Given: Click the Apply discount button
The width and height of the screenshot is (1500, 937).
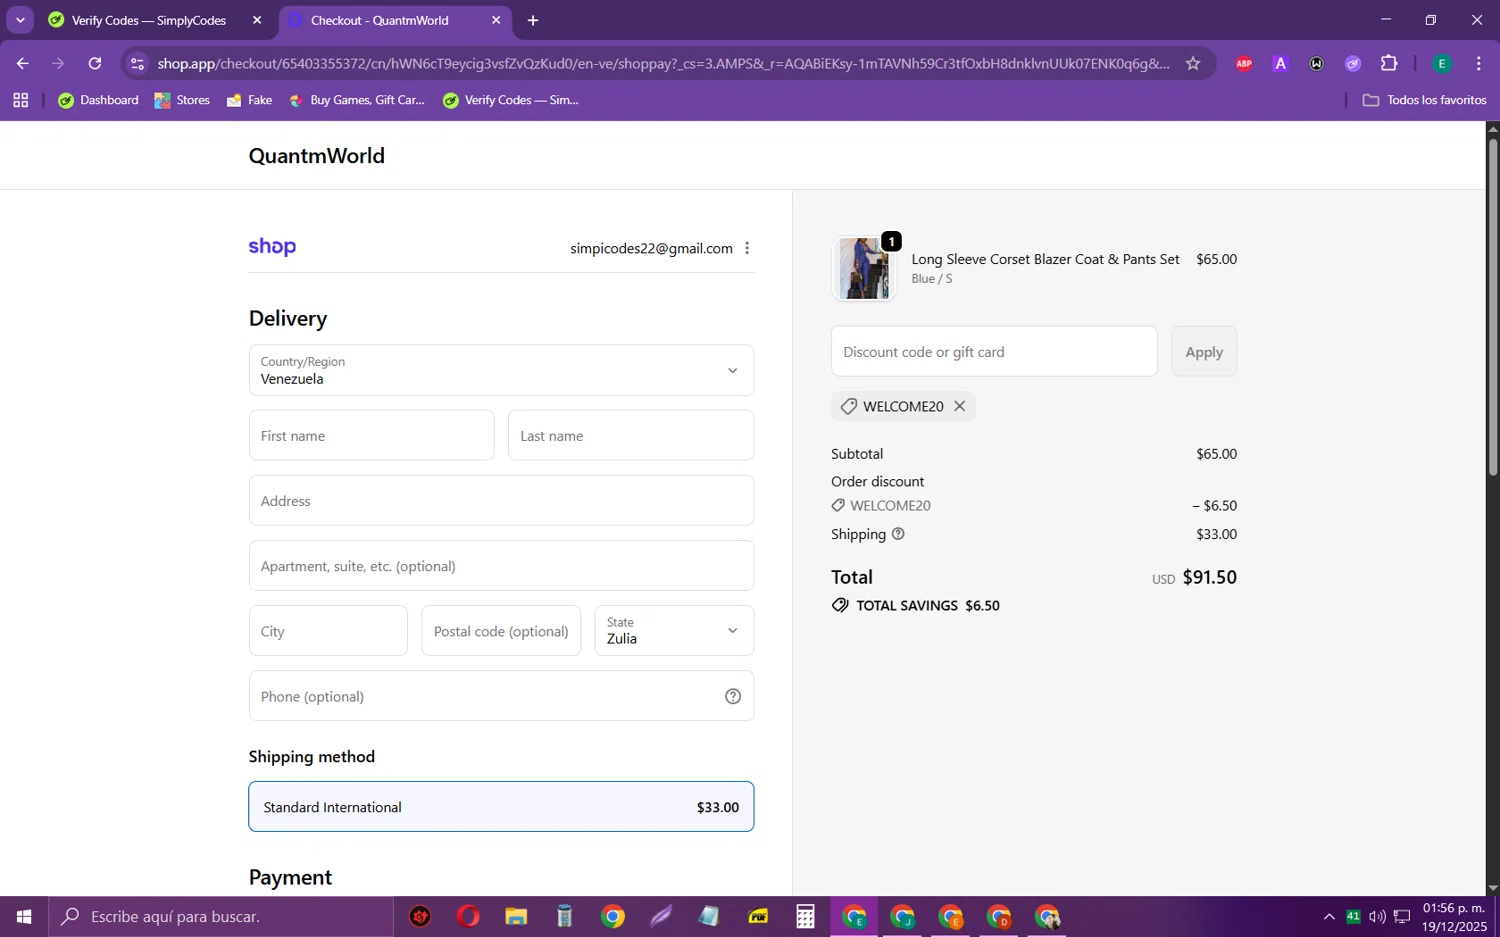Looking at the screenshot, I should pyautogui.click(x=1204, y=352).
